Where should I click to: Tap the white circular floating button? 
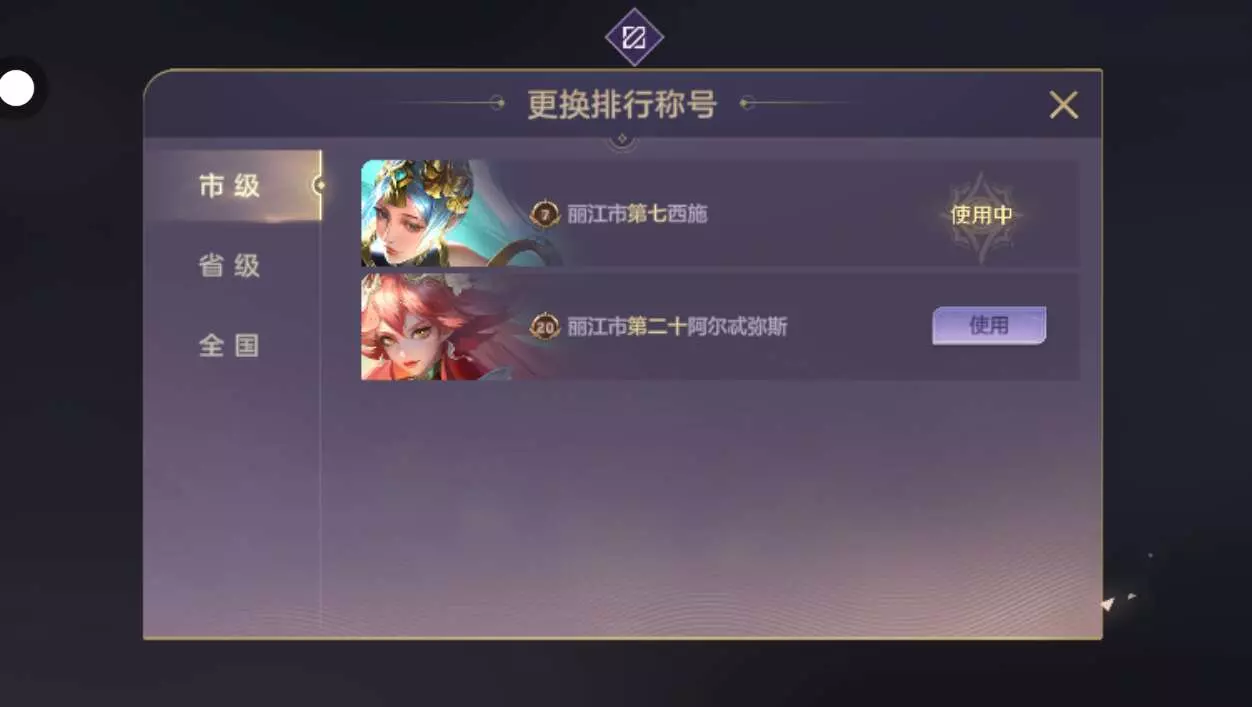[x=17, y=88]
